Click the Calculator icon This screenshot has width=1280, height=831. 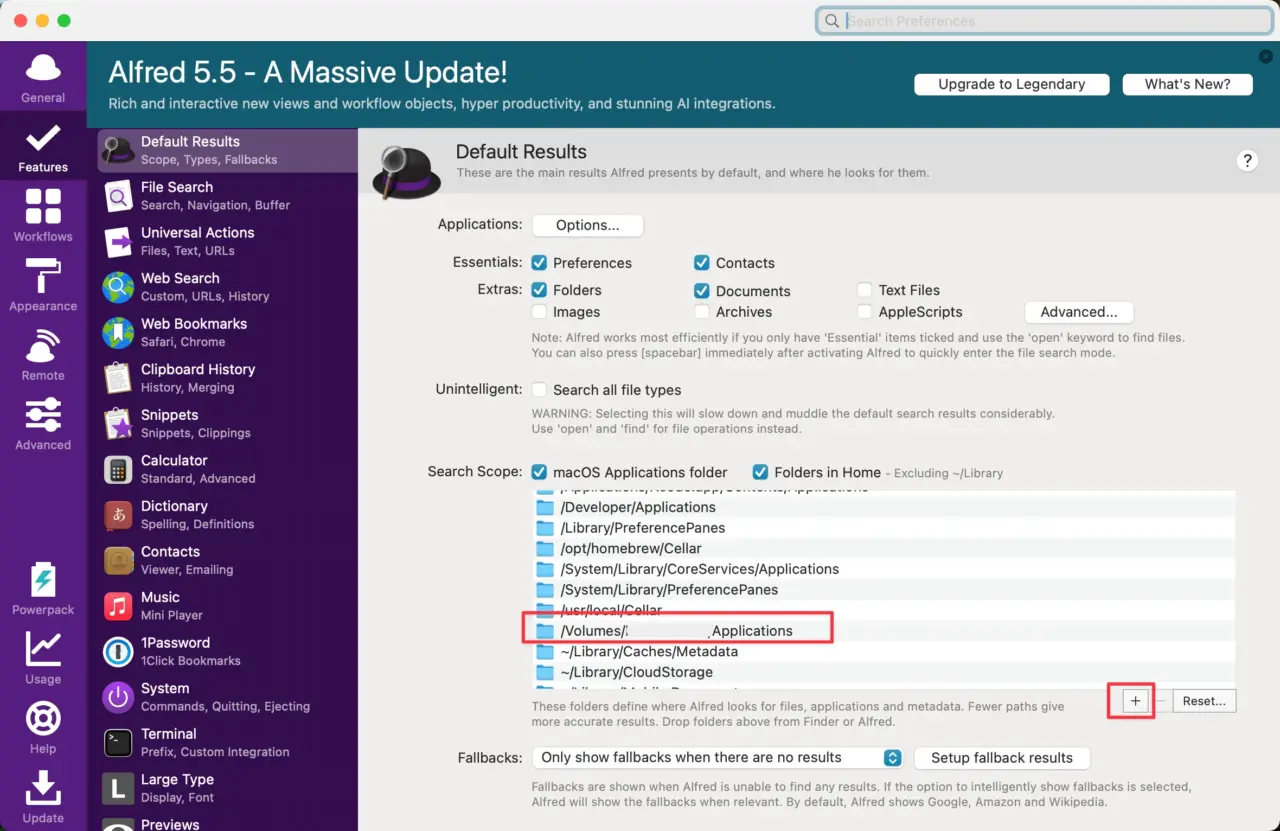click(118, 469)
